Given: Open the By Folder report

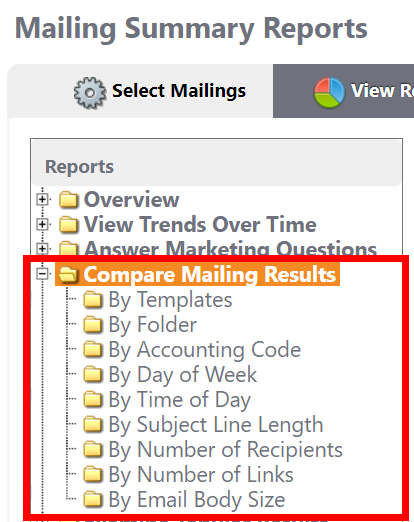Looking at the screenshot, I should pos(153,325).
